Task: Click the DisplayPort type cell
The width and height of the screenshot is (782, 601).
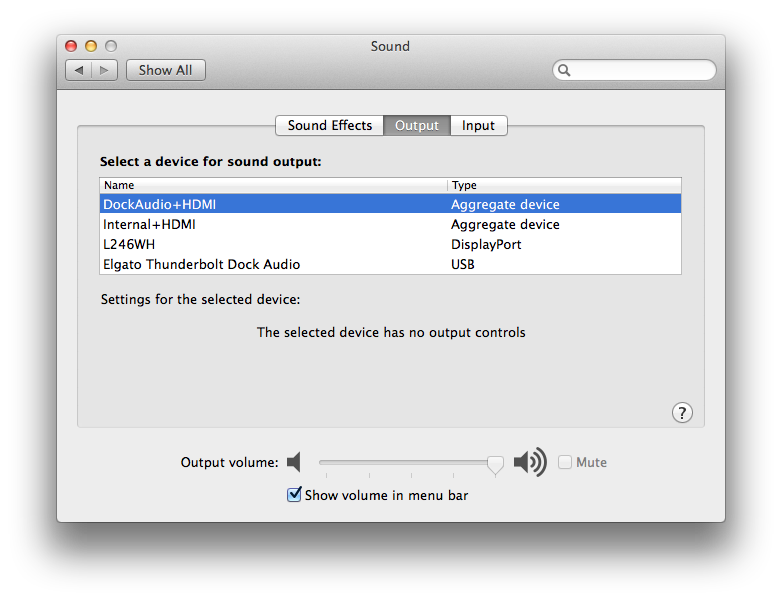Action: click(x=486, y=244)
